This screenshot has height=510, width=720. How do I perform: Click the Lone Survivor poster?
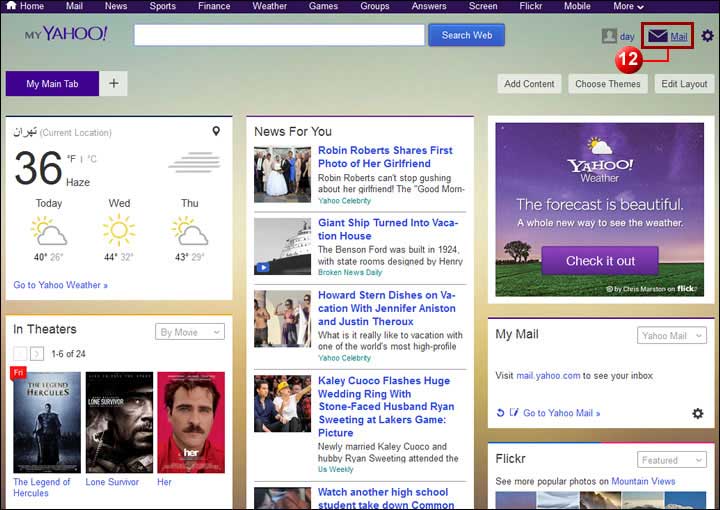tap(119, 422)
